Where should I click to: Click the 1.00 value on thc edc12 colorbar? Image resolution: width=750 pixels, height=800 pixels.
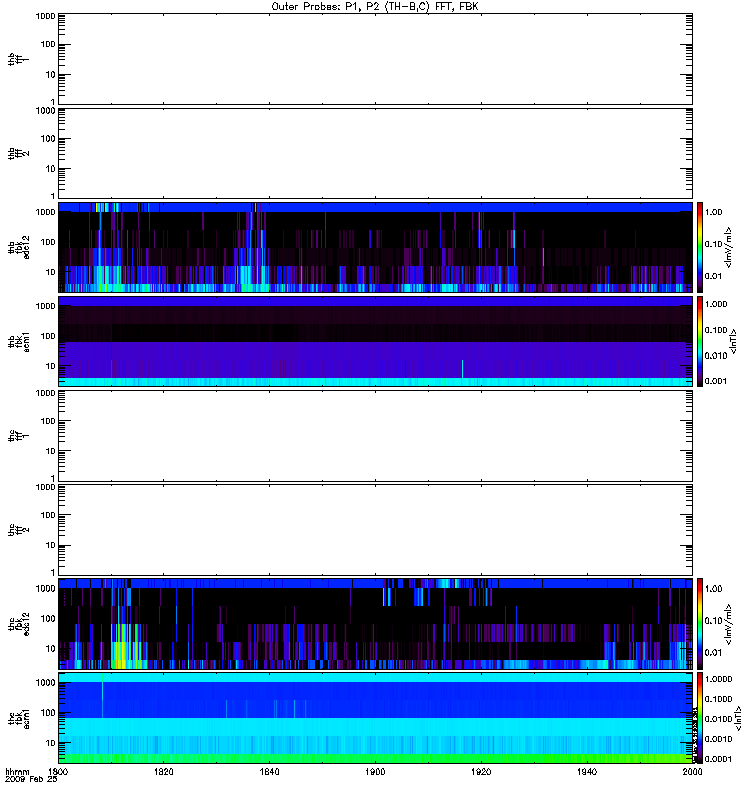714,589
